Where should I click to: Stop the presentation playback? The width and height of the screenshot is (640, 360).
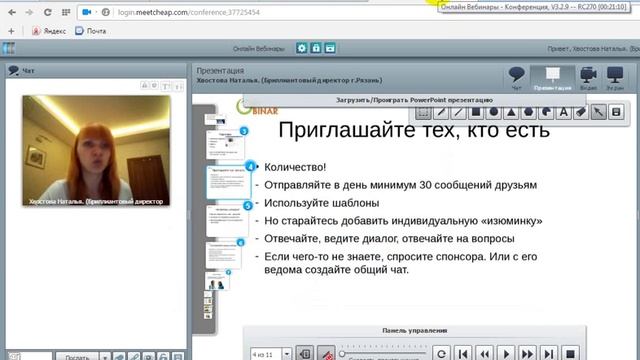coord(571,354)
